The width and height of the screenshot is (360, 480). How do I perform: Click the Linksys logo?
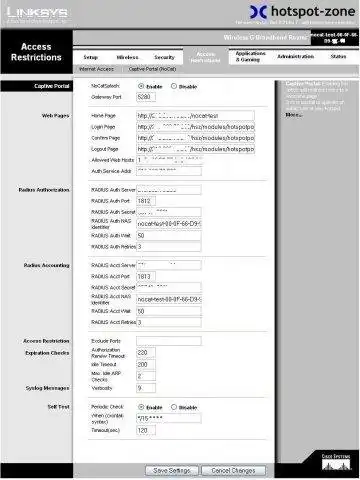coord(37,15)
